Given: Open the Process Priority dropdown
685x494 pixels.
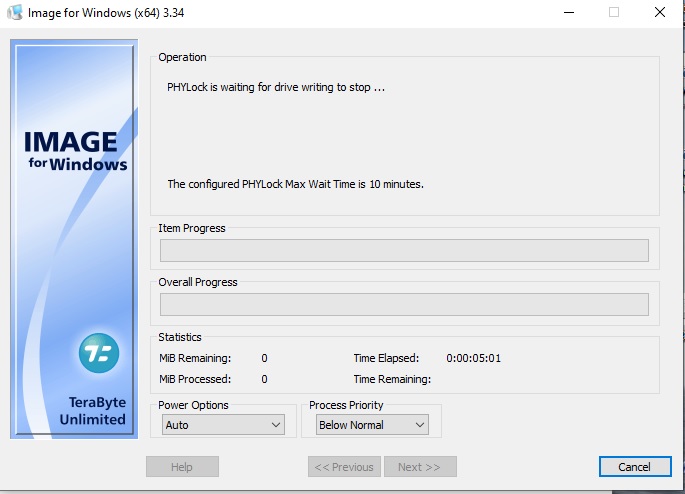Looking at the screenshot, I should point(372,425).
